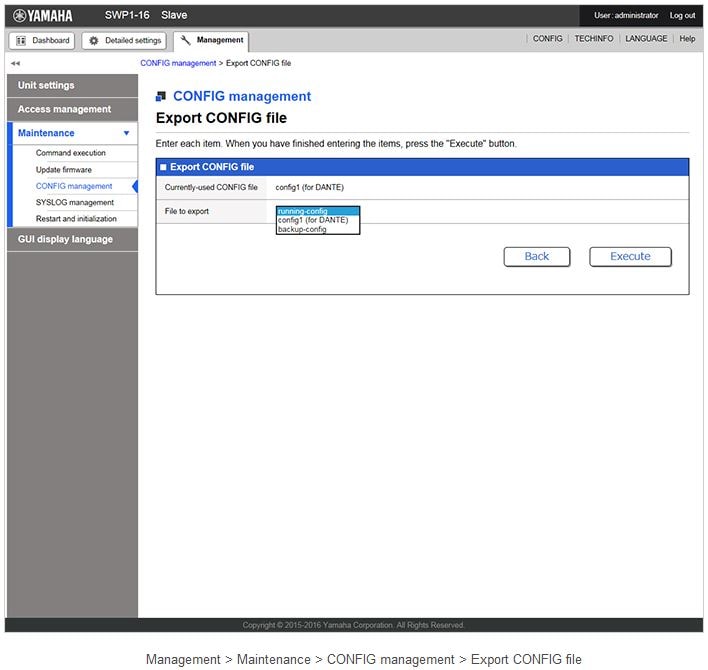Image resolution: width=708 pixels, height=670 pixels.
Task: Click the Yamaha logo
Action: point(43,15)
